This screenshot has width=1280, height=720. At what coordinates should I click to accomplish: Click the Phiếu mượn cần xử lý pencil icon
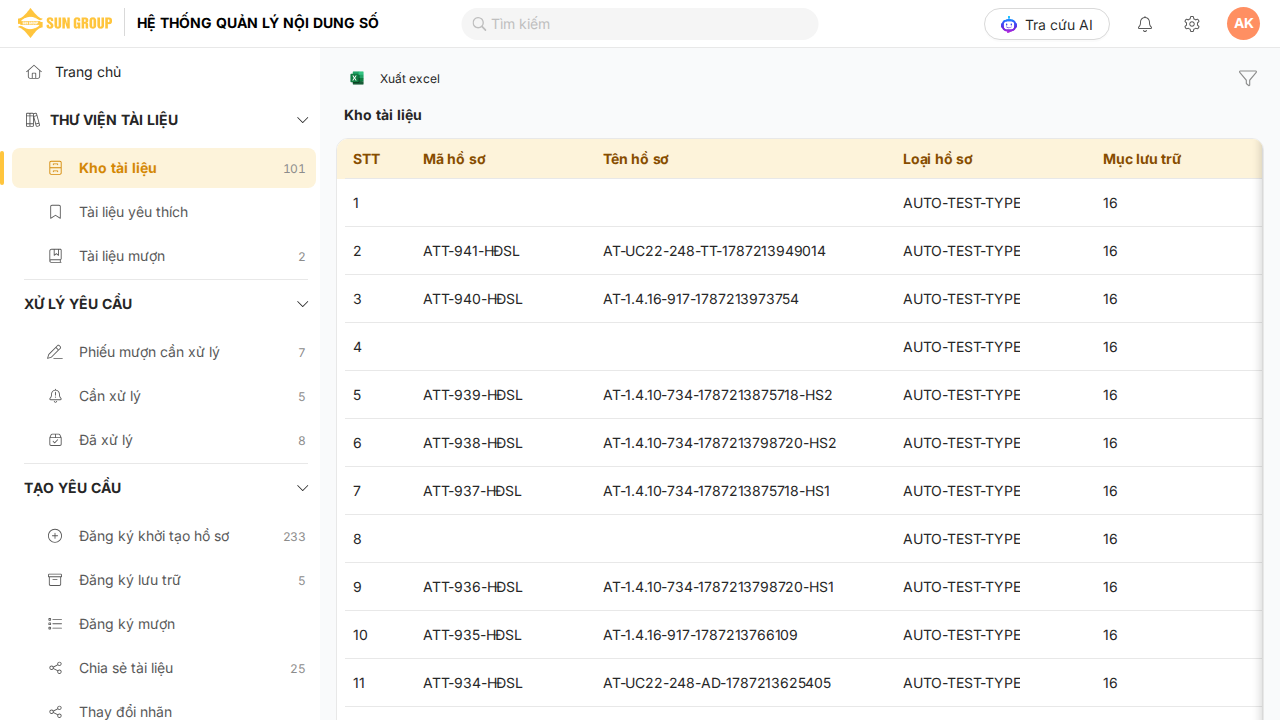[x=56, y=352]
